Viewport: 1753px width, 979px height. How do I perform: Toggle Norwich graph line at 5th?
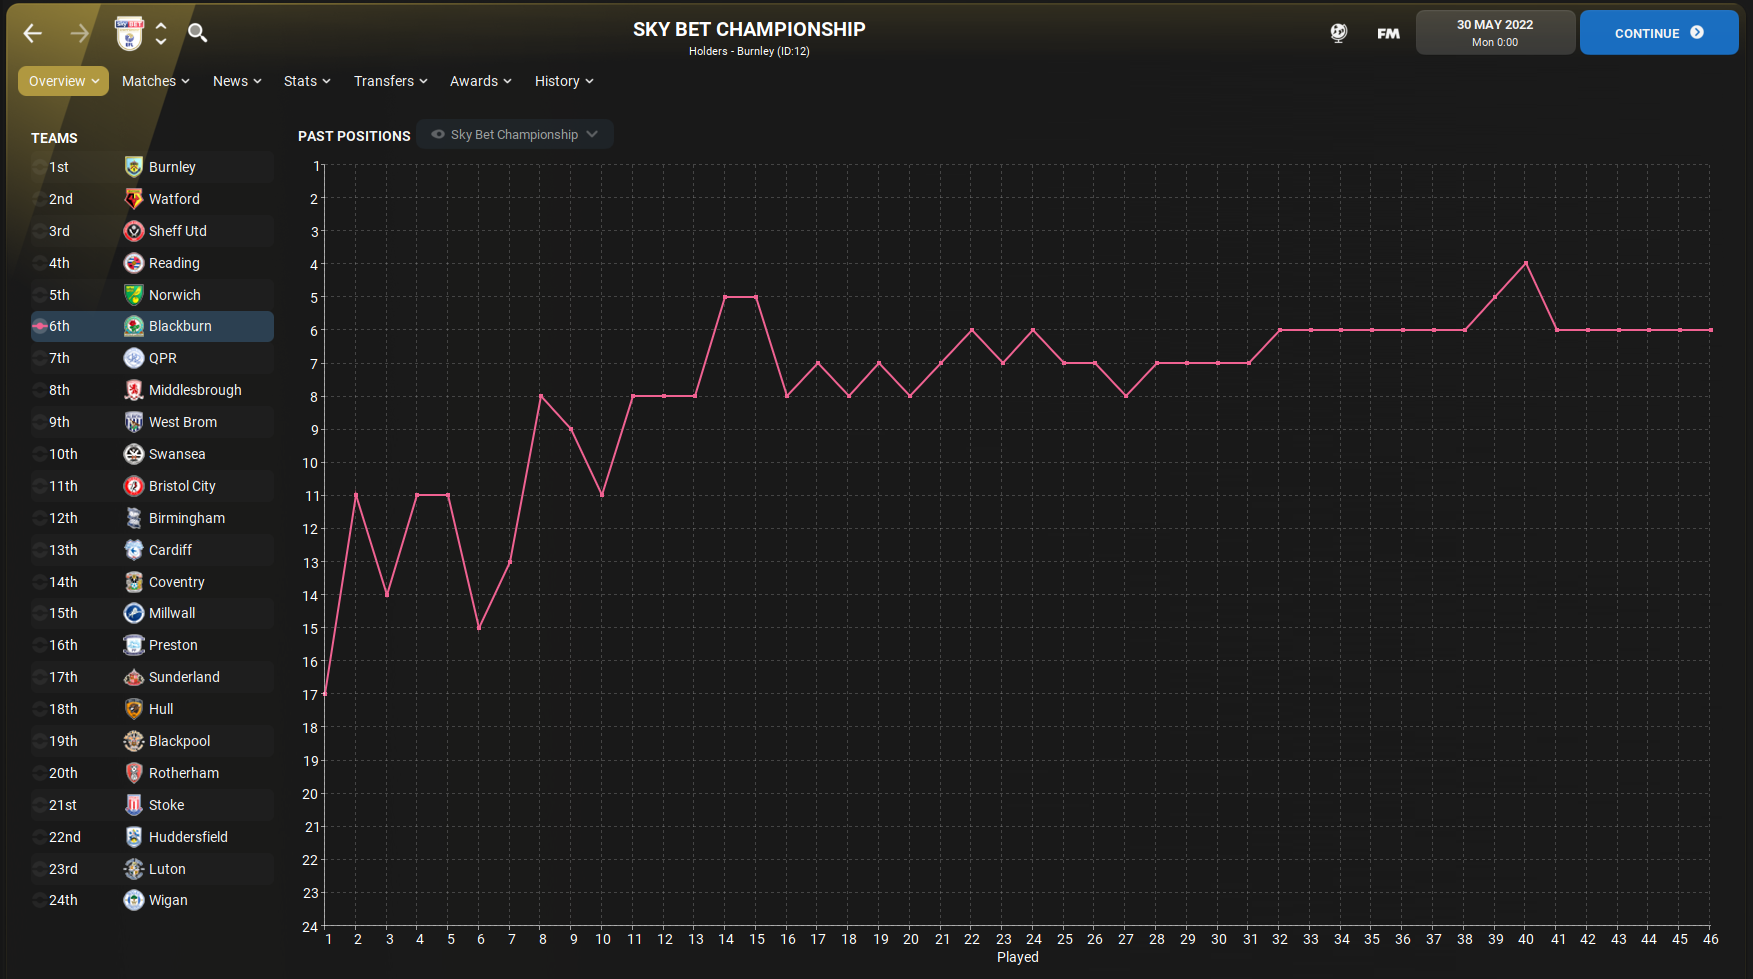pos(40,295)
